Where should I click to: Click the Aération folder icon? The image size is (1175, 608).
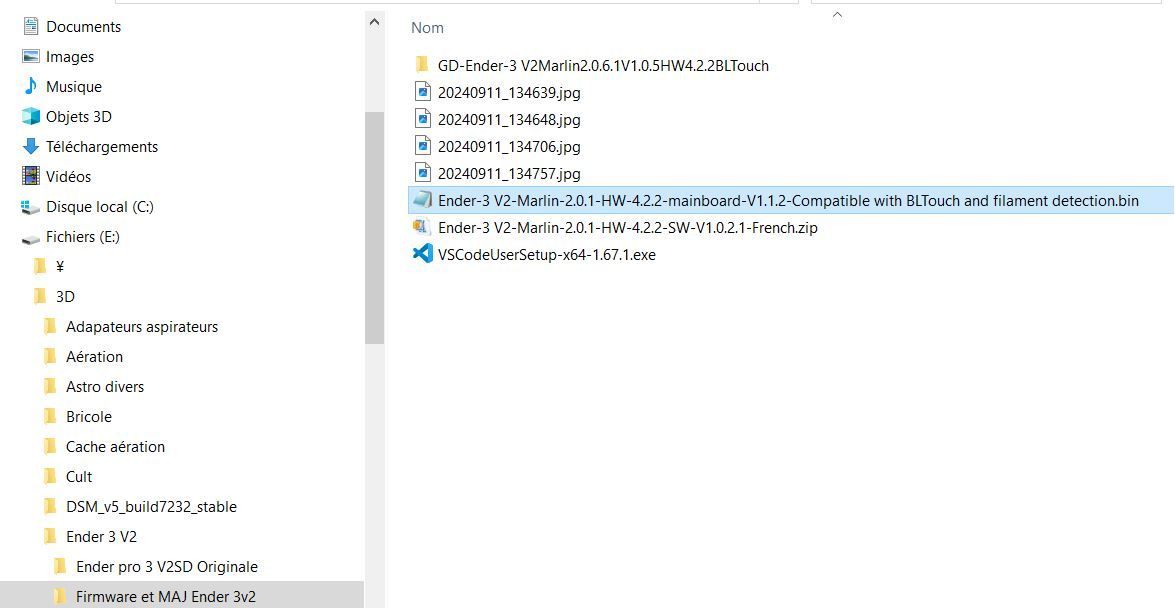[50, 355]
